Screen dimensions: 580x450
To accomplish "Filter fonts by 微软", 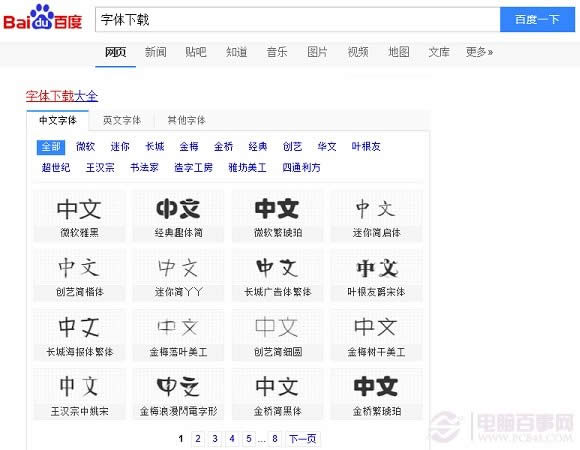I will (85, 147).
